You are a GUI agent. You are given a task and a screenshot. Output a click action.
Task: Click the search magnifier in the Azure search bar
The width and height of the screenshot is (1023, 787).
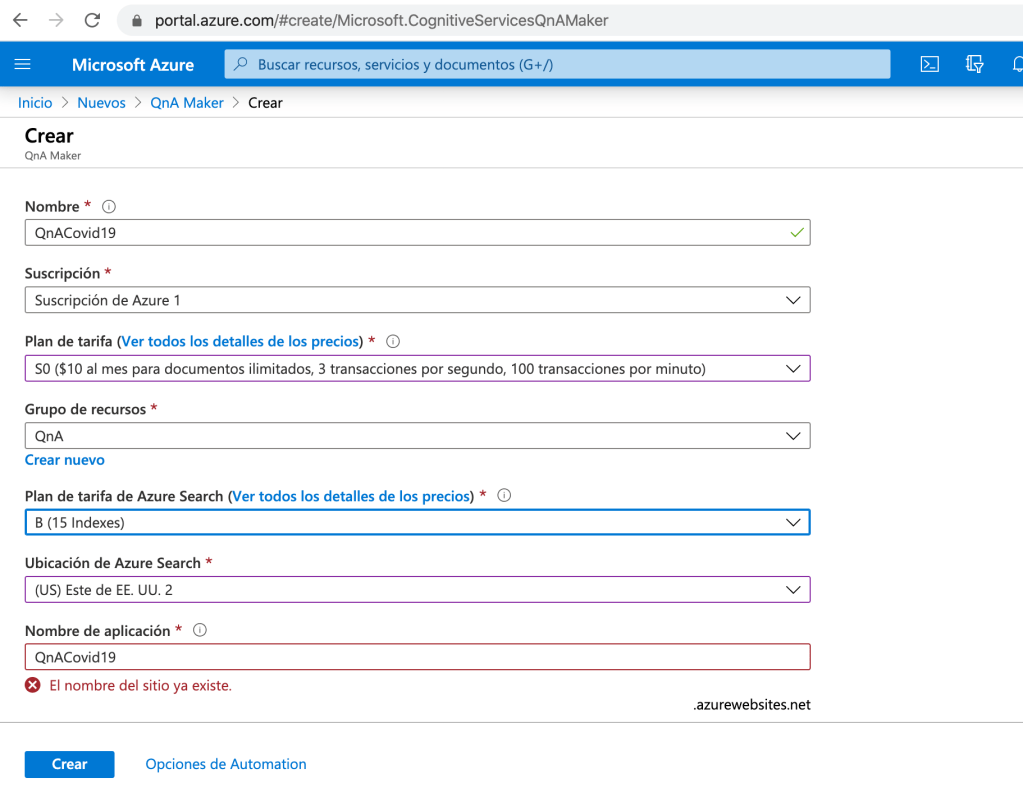pyautogui.click(x=239, y=64)
